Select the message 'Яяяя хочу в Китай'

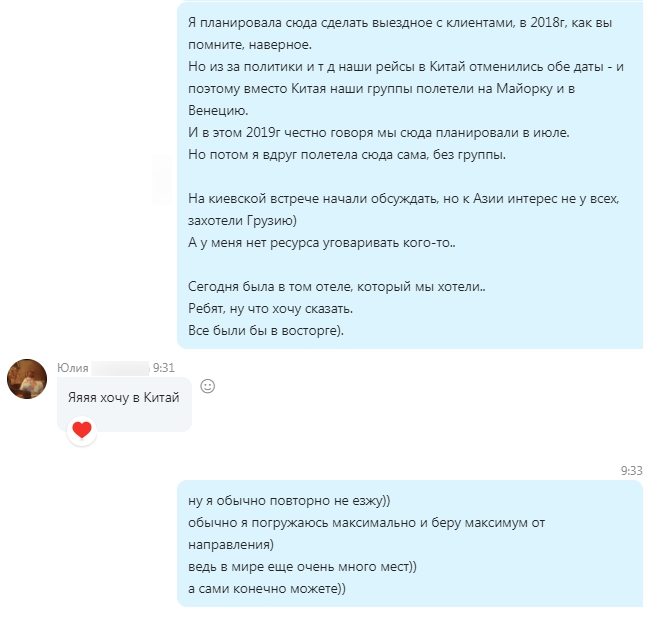[x=124, y=398]
